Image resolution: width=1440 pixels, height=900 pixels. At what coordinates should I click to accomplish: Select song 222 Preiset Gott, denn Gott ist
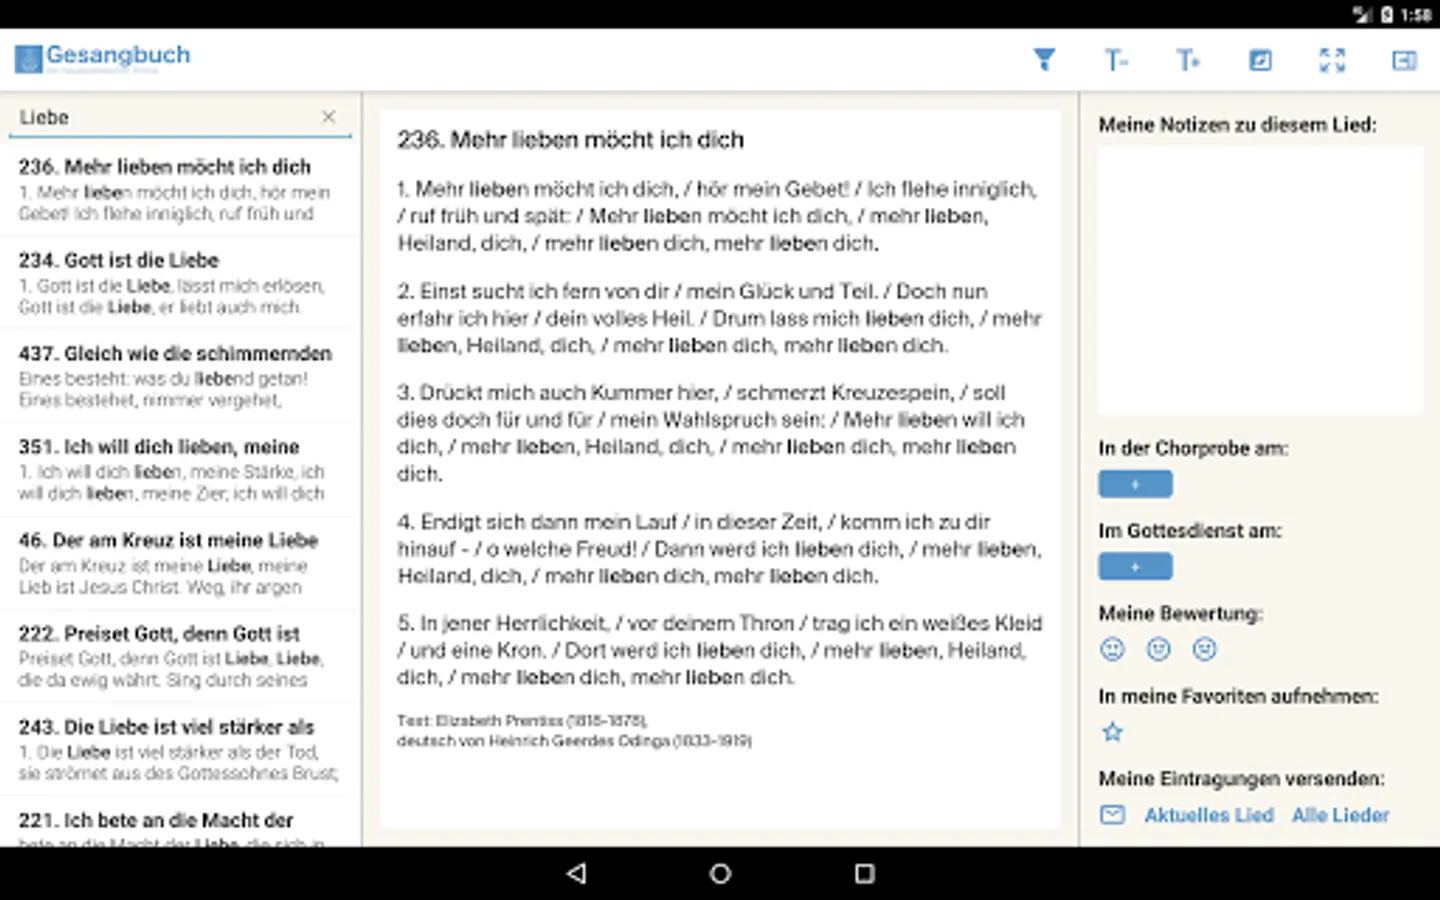pyautogui.click(x=180, y=656)
